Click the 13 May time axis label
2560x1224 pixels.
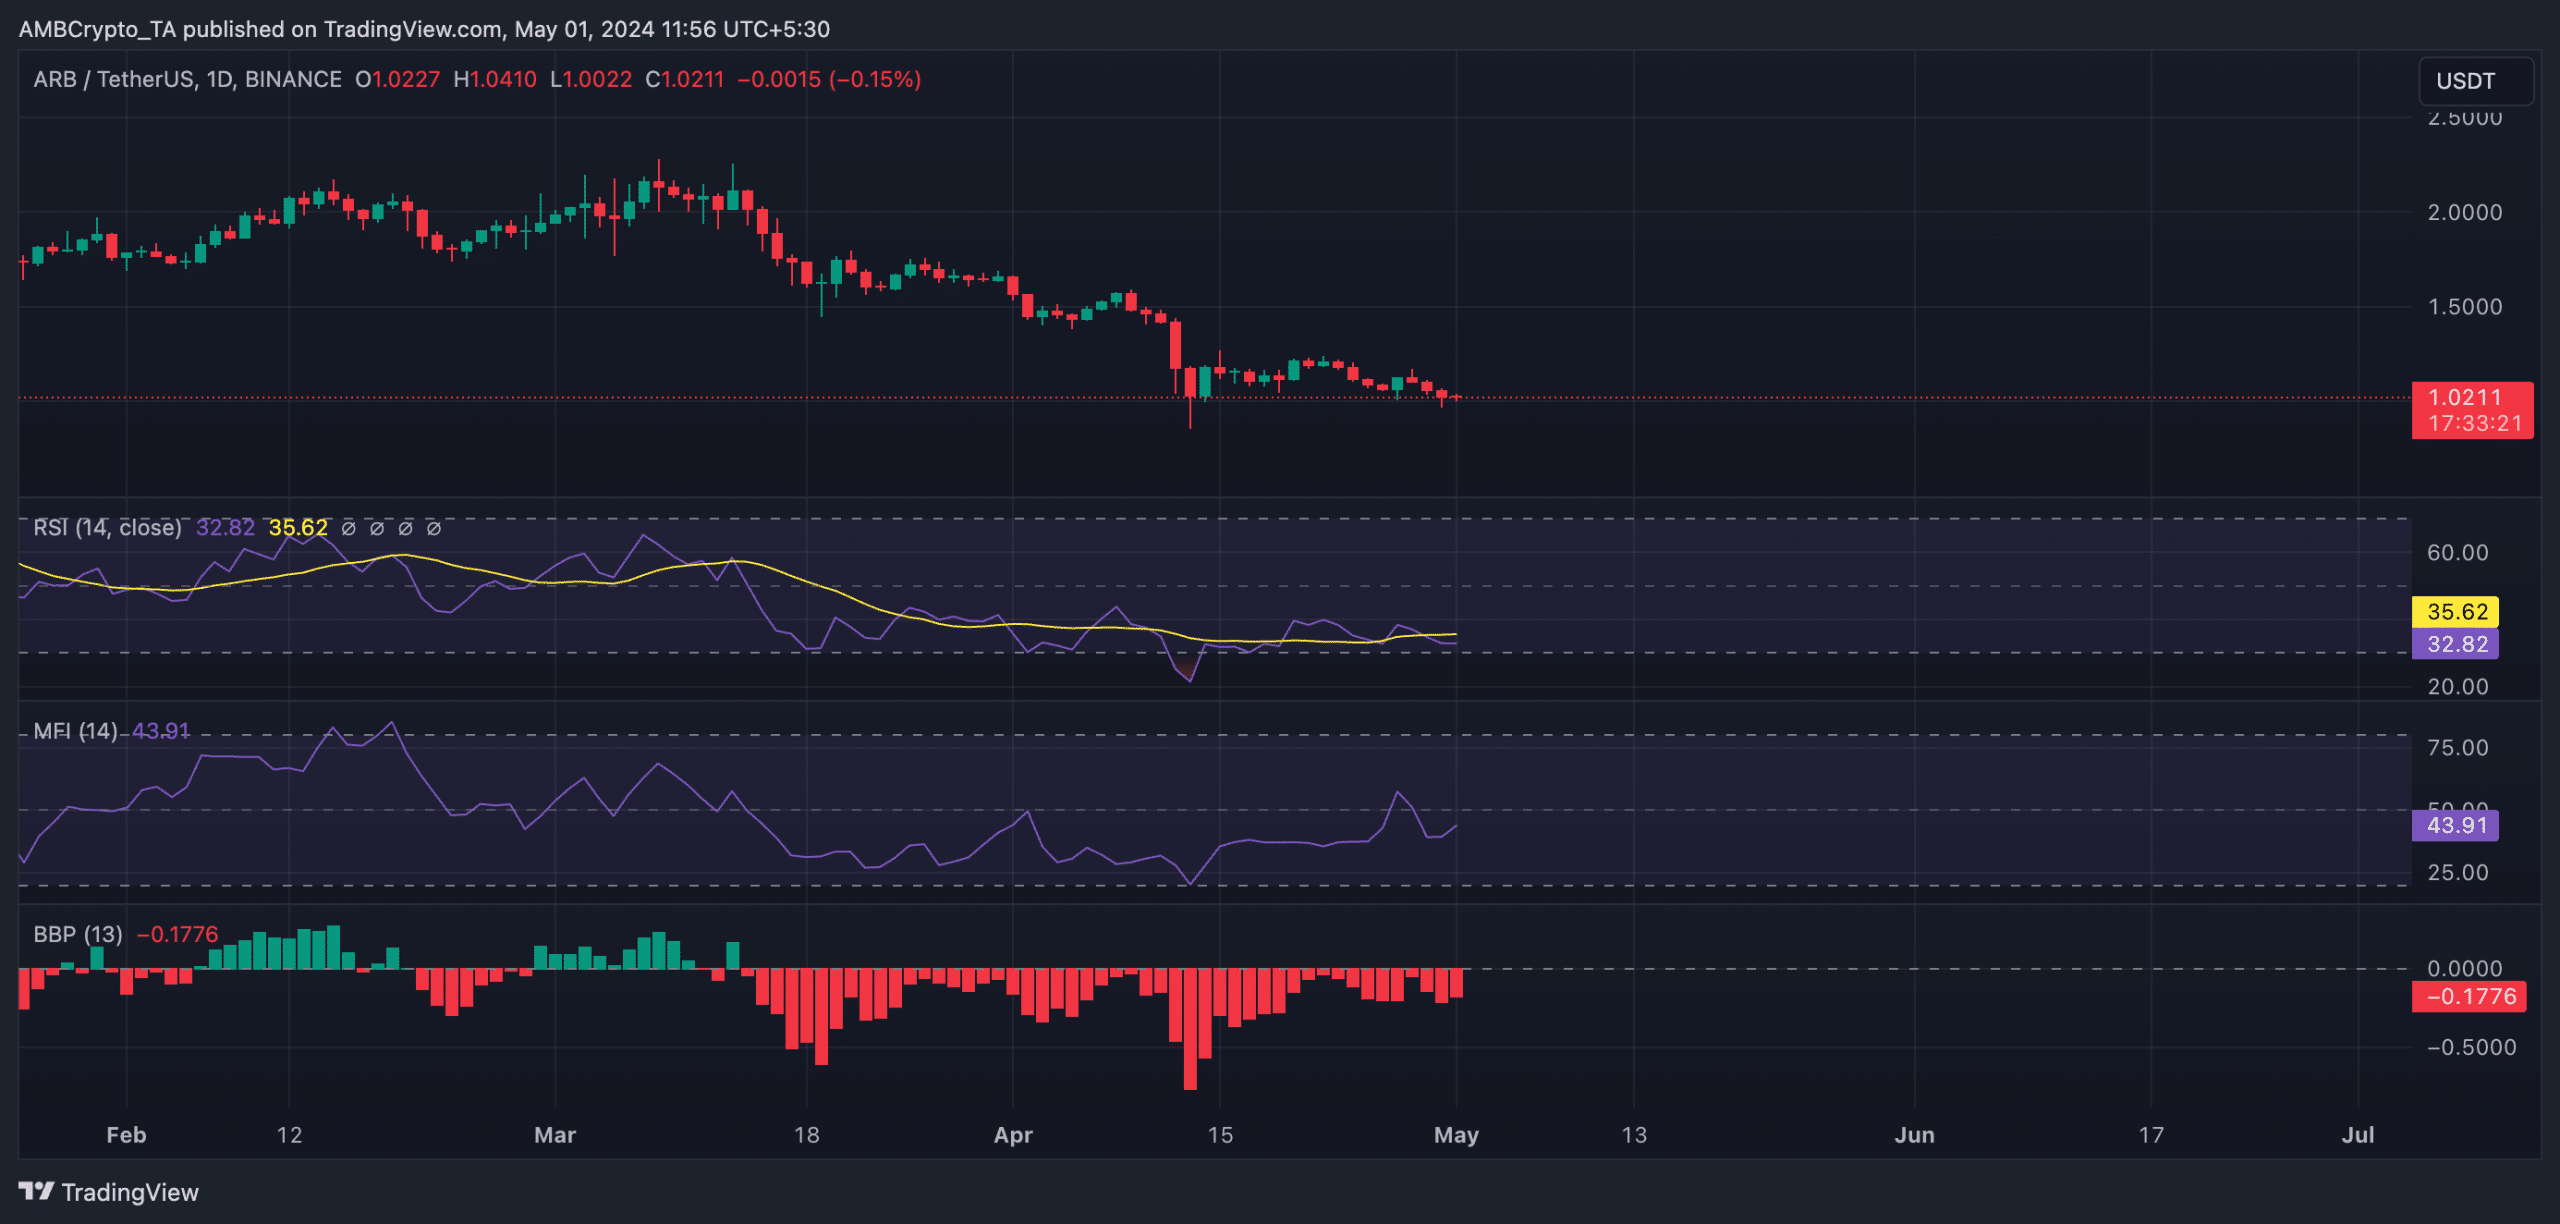1634,1135
